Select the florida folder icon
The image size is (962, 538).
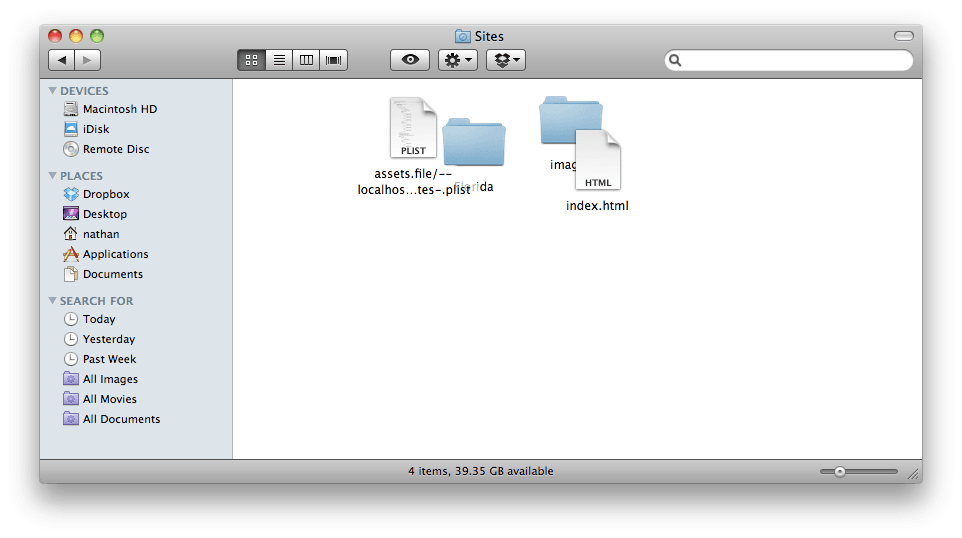pos(474,142)
